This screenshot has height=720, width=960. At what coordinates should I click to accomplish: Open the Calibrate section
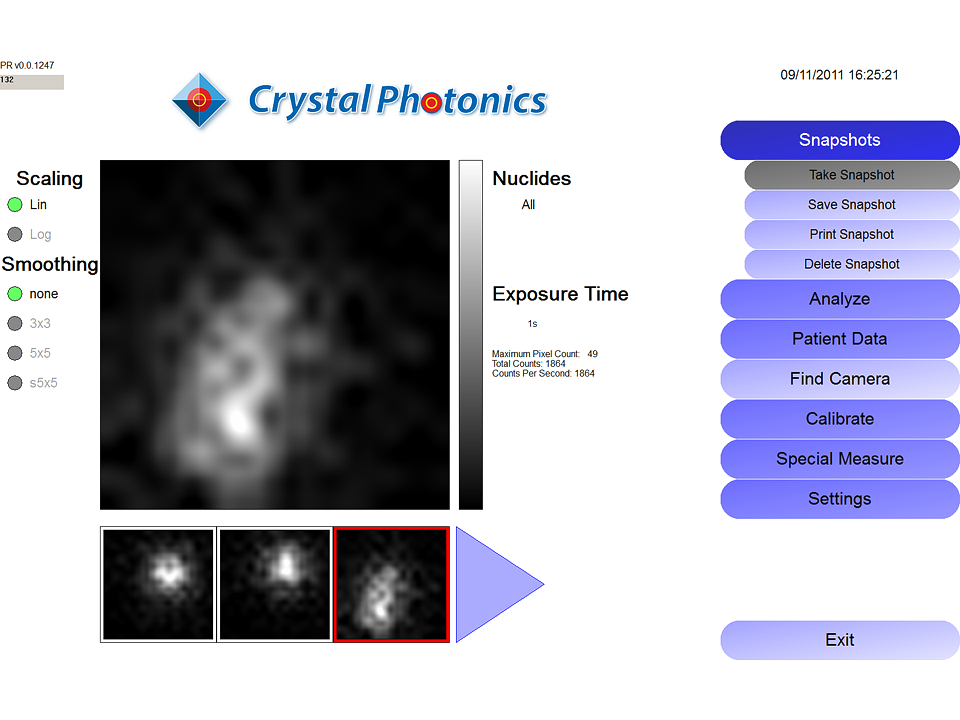point(840,419)
